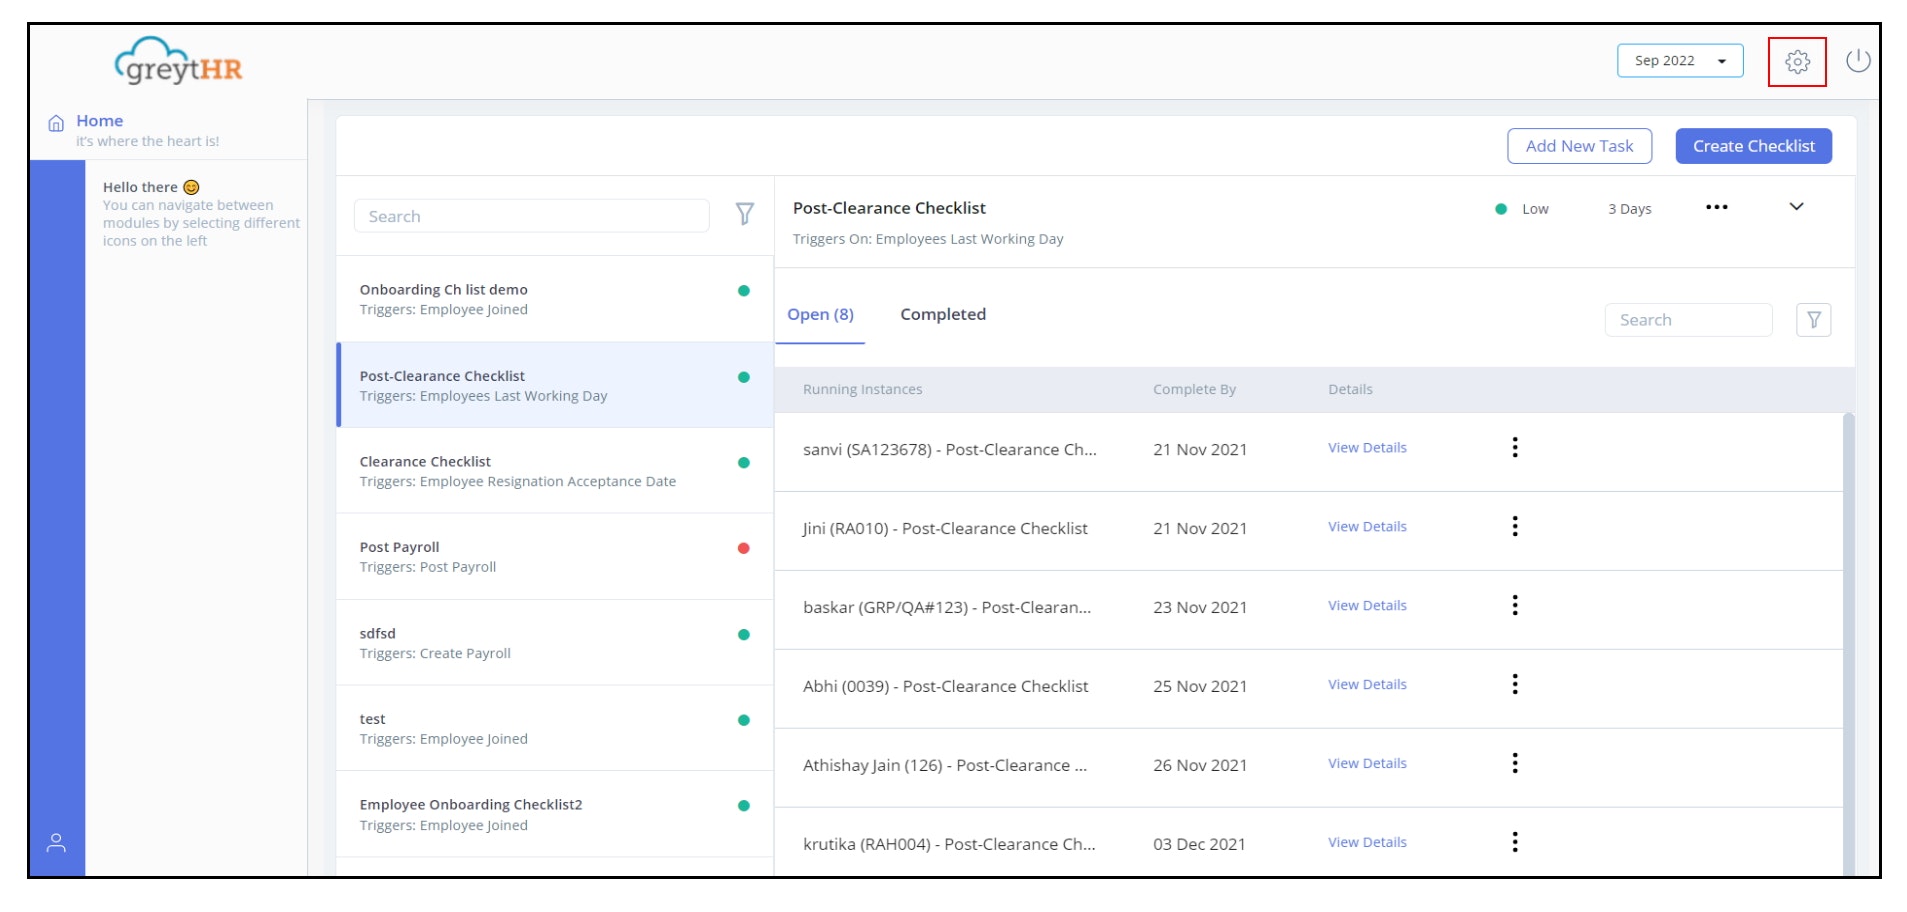Viewport: 1907px width, 912px height.
Task: Expand Post-Clearance Checklist header chevron
Action: coord(1796,207)
